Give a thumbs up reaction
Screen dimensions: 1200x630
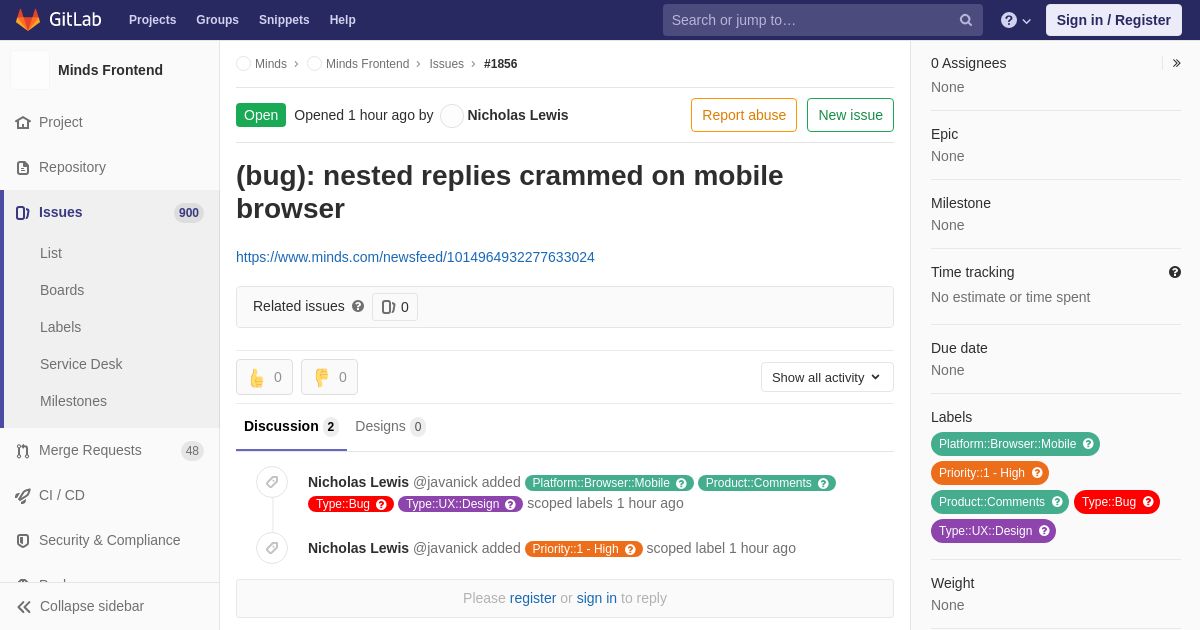click(264, 377)
